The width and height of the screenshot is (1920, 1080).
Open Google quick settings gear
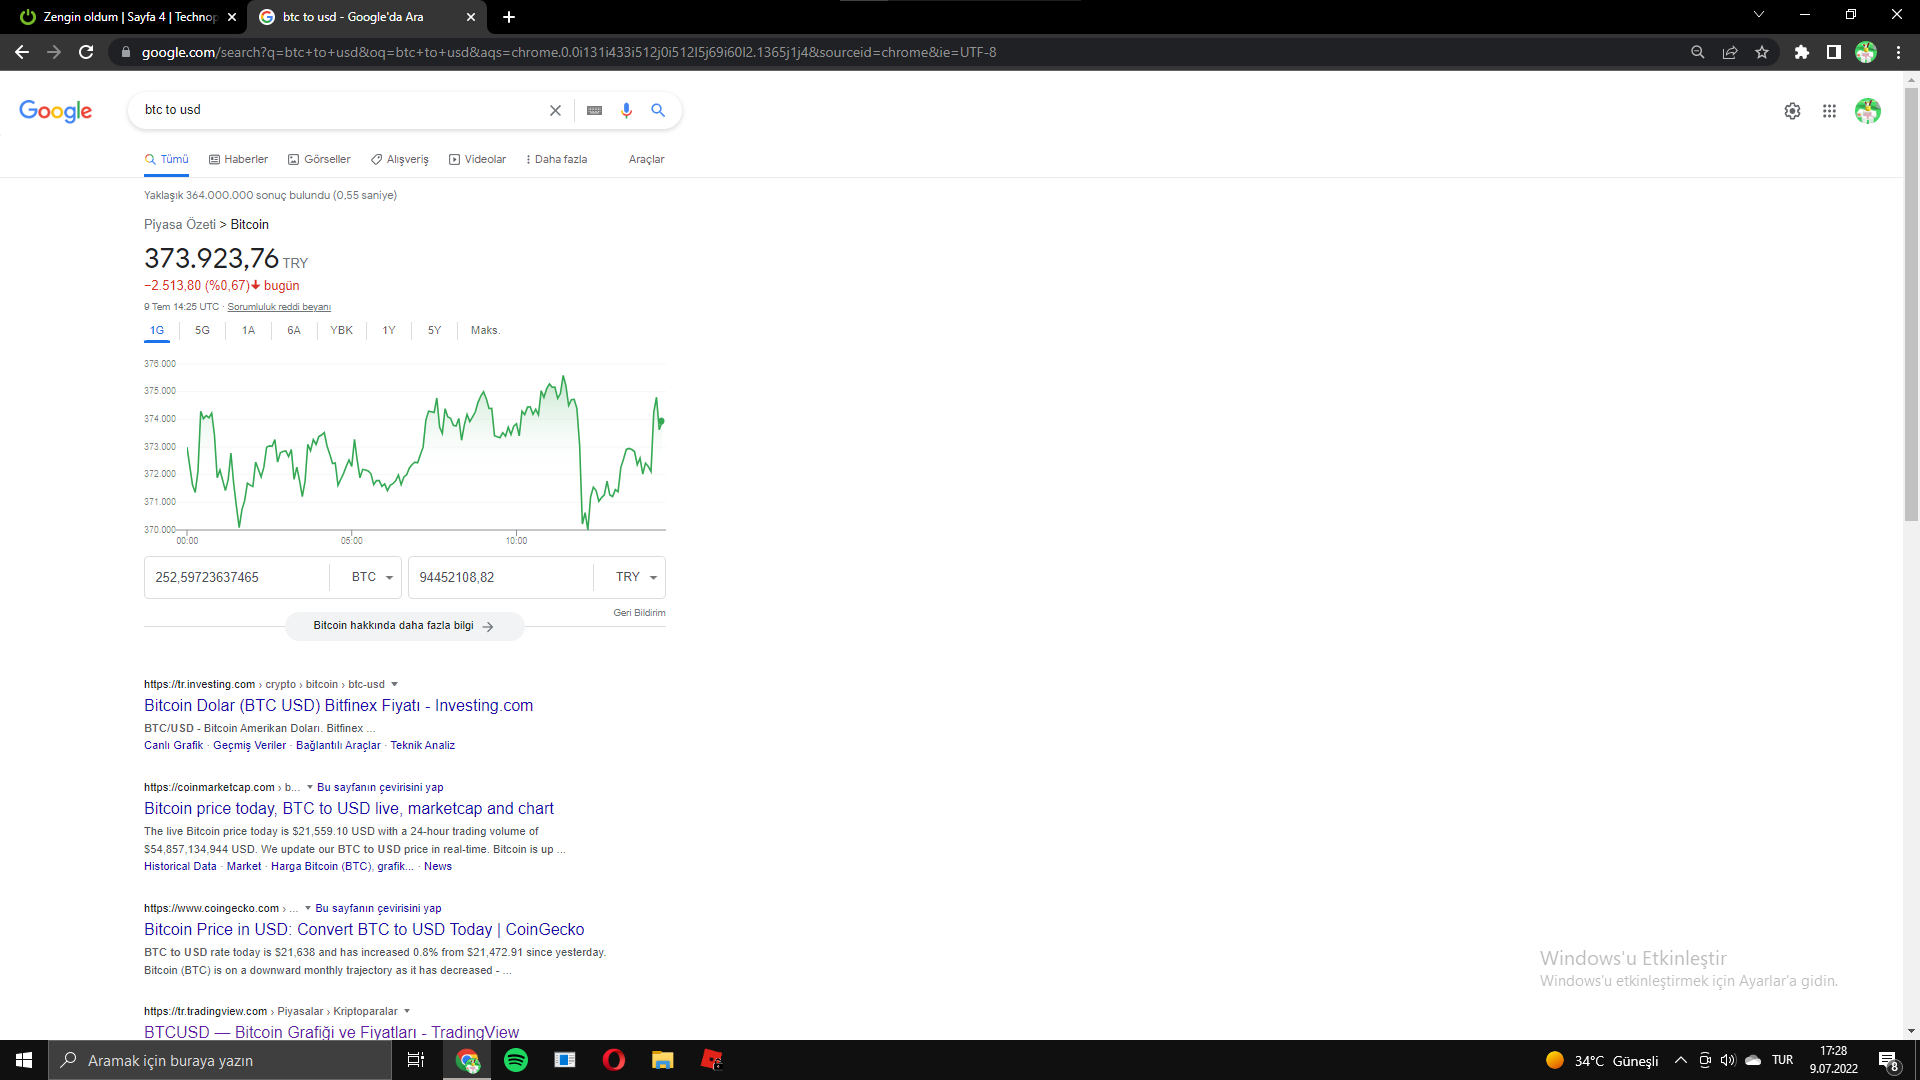(1792, 111)
